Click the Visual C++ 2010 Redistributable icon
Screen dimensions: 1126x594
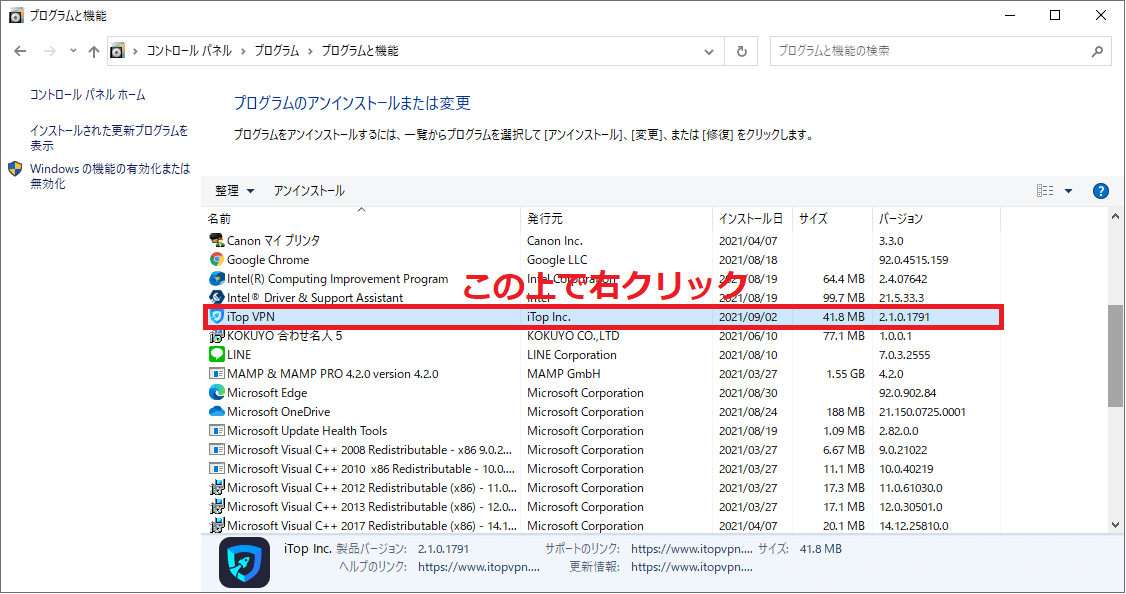[216, 468]
